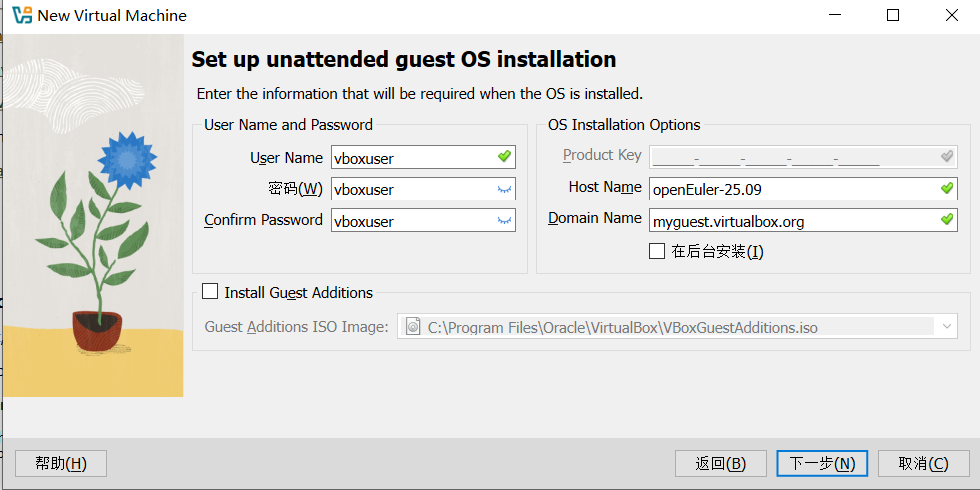Screen dimensions: 980x490
Task: Cancel the wizard with 取消(C)
Action: (x=923, y=463)
